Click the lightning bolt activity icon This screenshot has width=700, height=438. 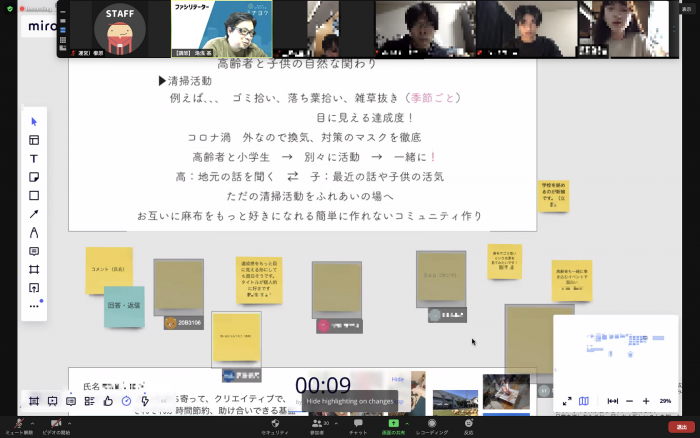145,401
